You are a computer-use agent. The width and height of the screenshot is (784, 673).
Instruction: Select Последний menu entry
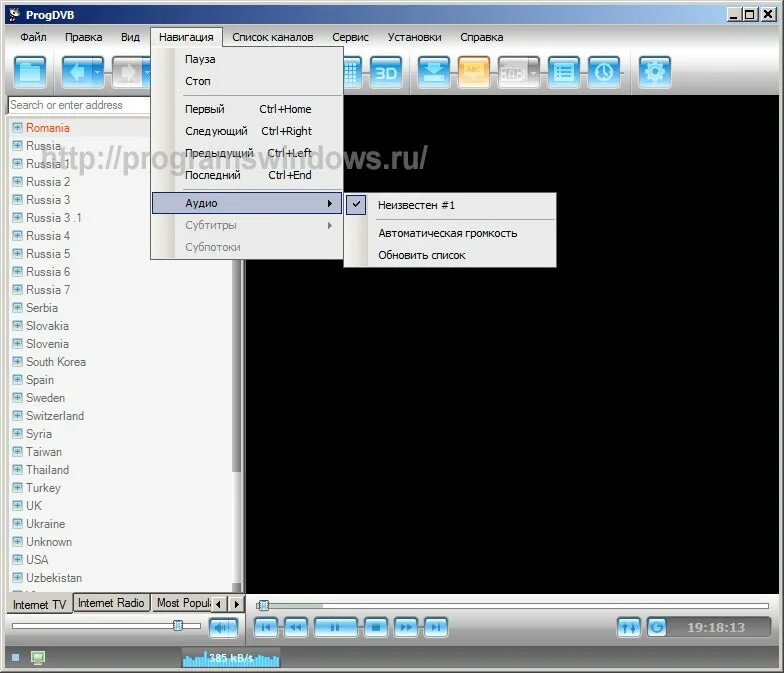point(248,175)
